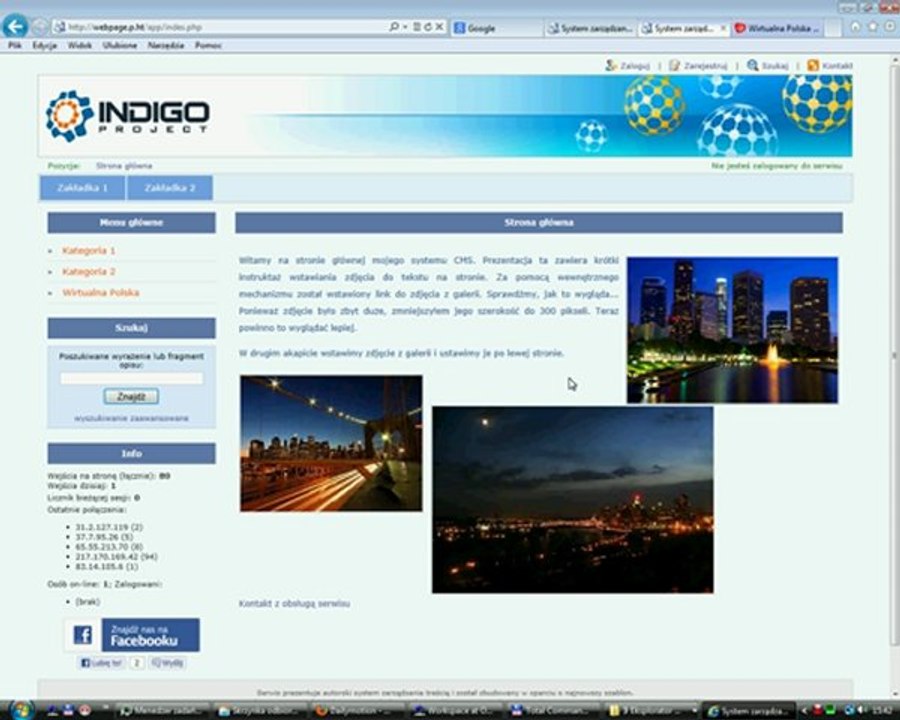Screen dimensions: 900x720
Task: Click the Brooklyn Bridge night photo thumbnail
Action: (331, 443)
